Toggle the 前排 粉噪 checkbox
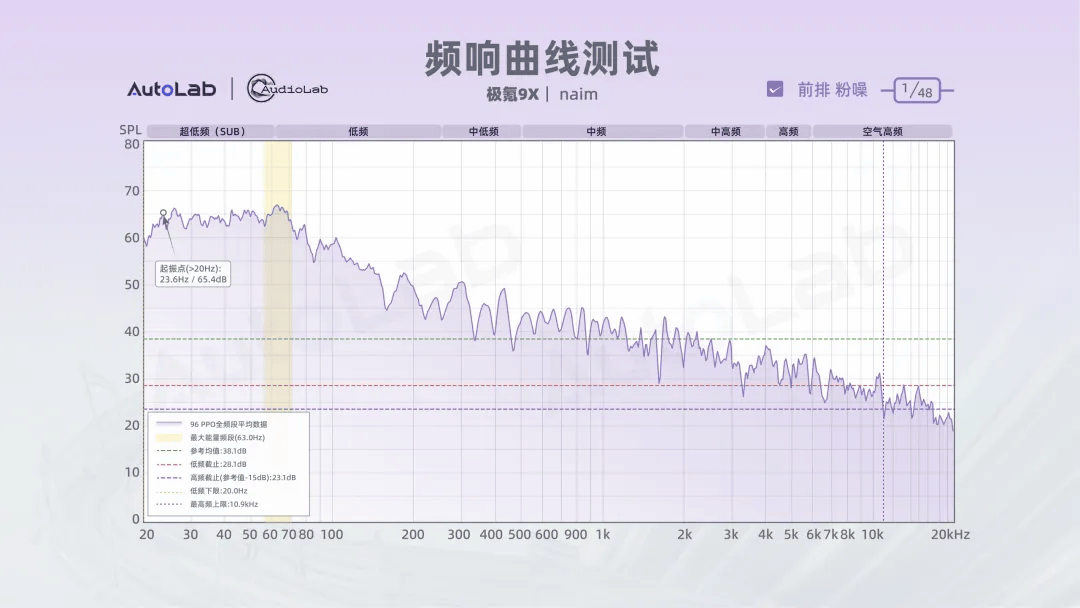 coord(775,90)
